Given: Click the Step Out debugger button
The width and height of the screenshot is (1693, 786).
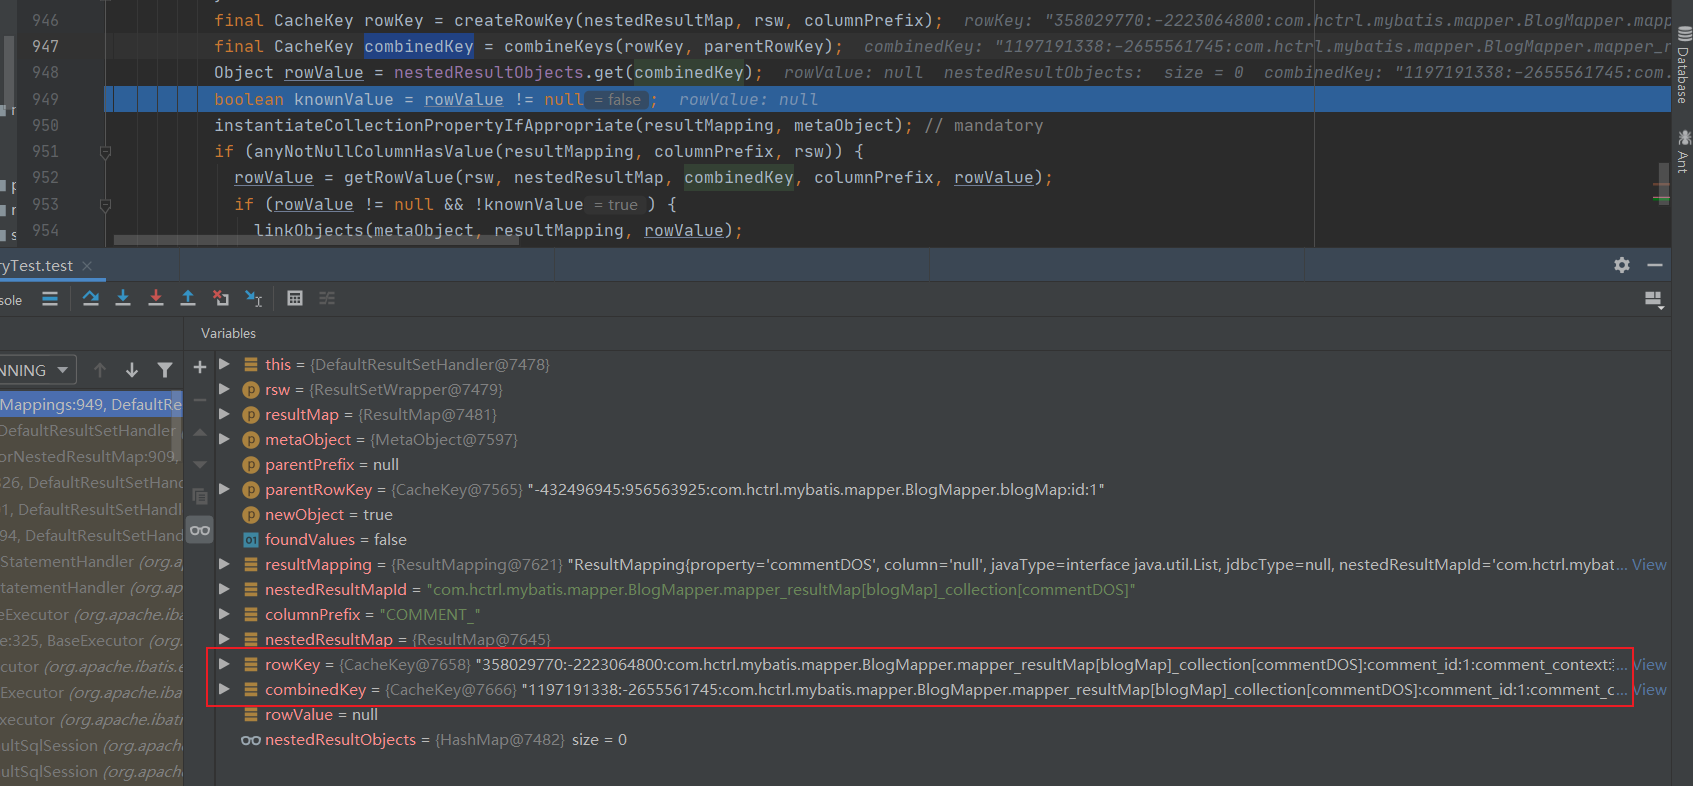Looking at the screenshot, I should point(188,298).
